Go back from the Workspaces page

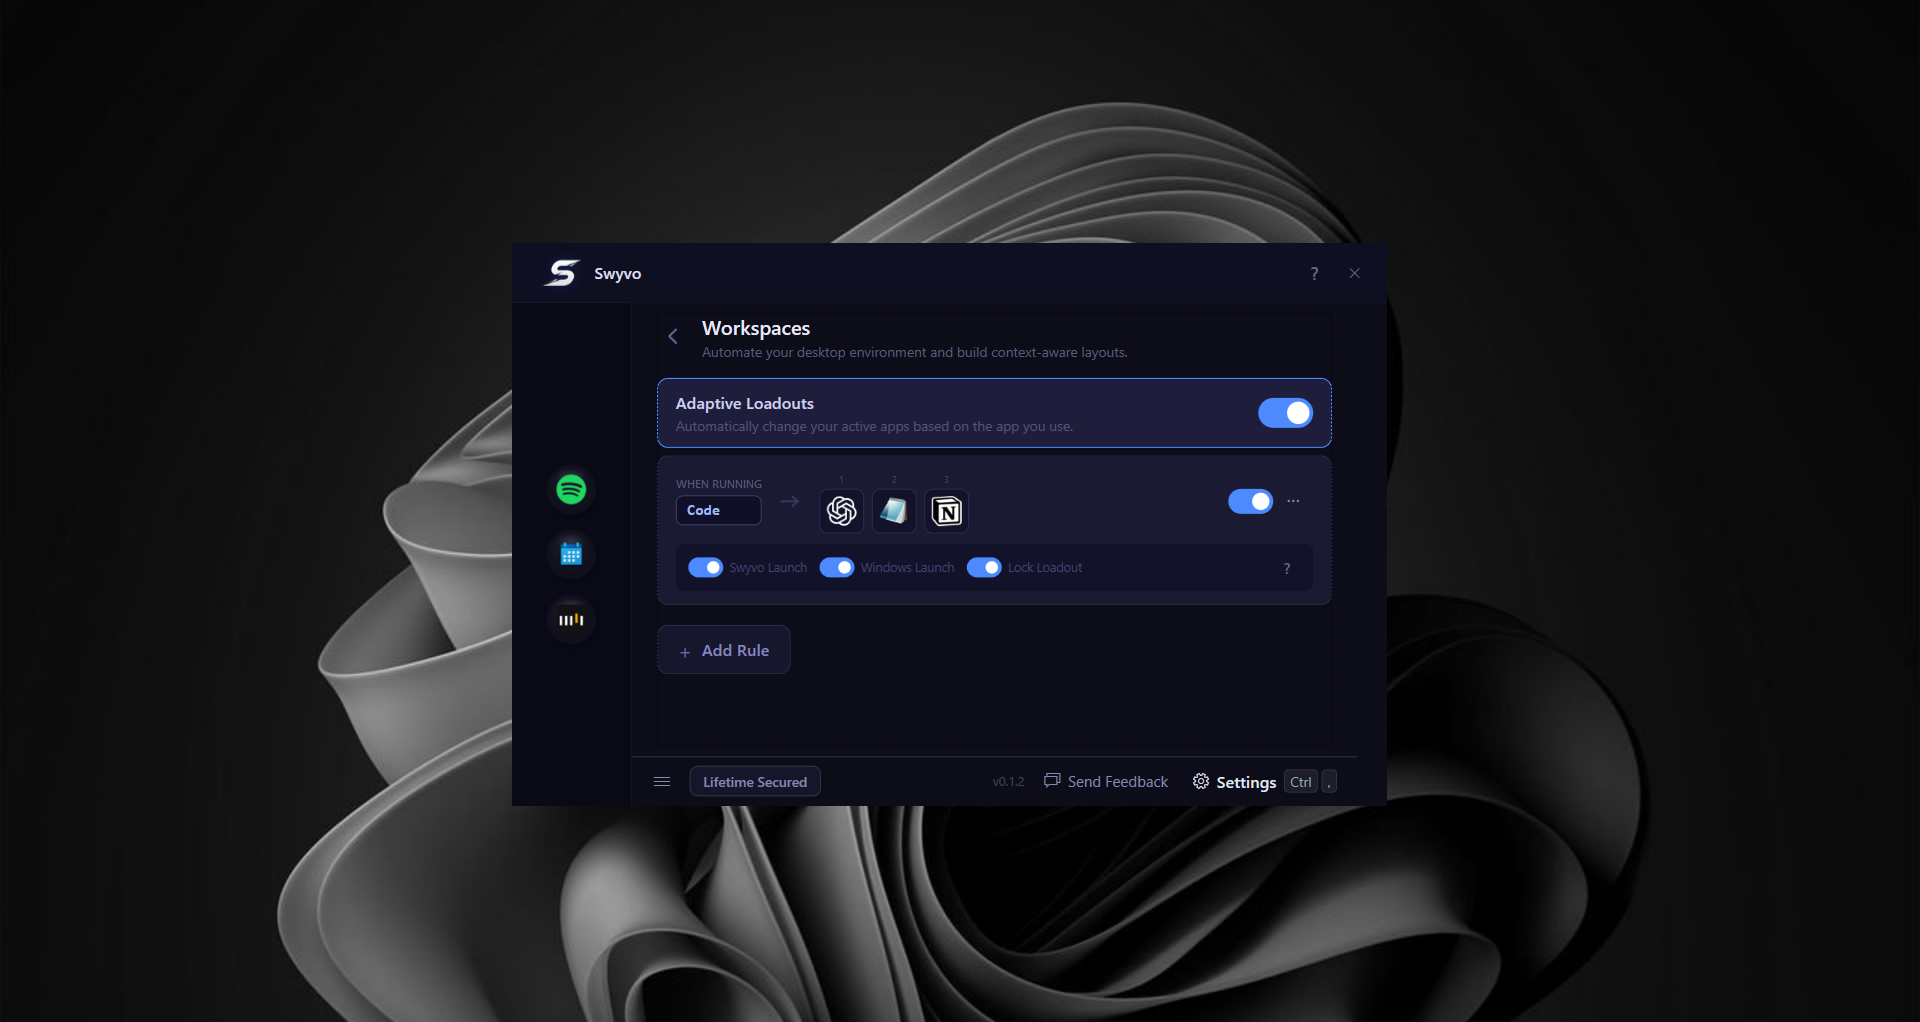pyautogui.click(x=673, y=336)
